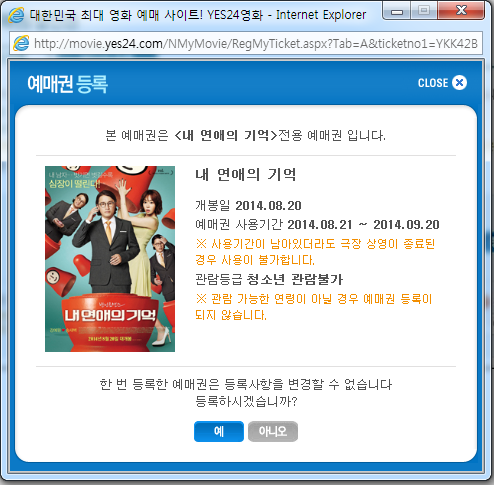Click the 청소년 관람불가 rating text

[x=295, y=279]
